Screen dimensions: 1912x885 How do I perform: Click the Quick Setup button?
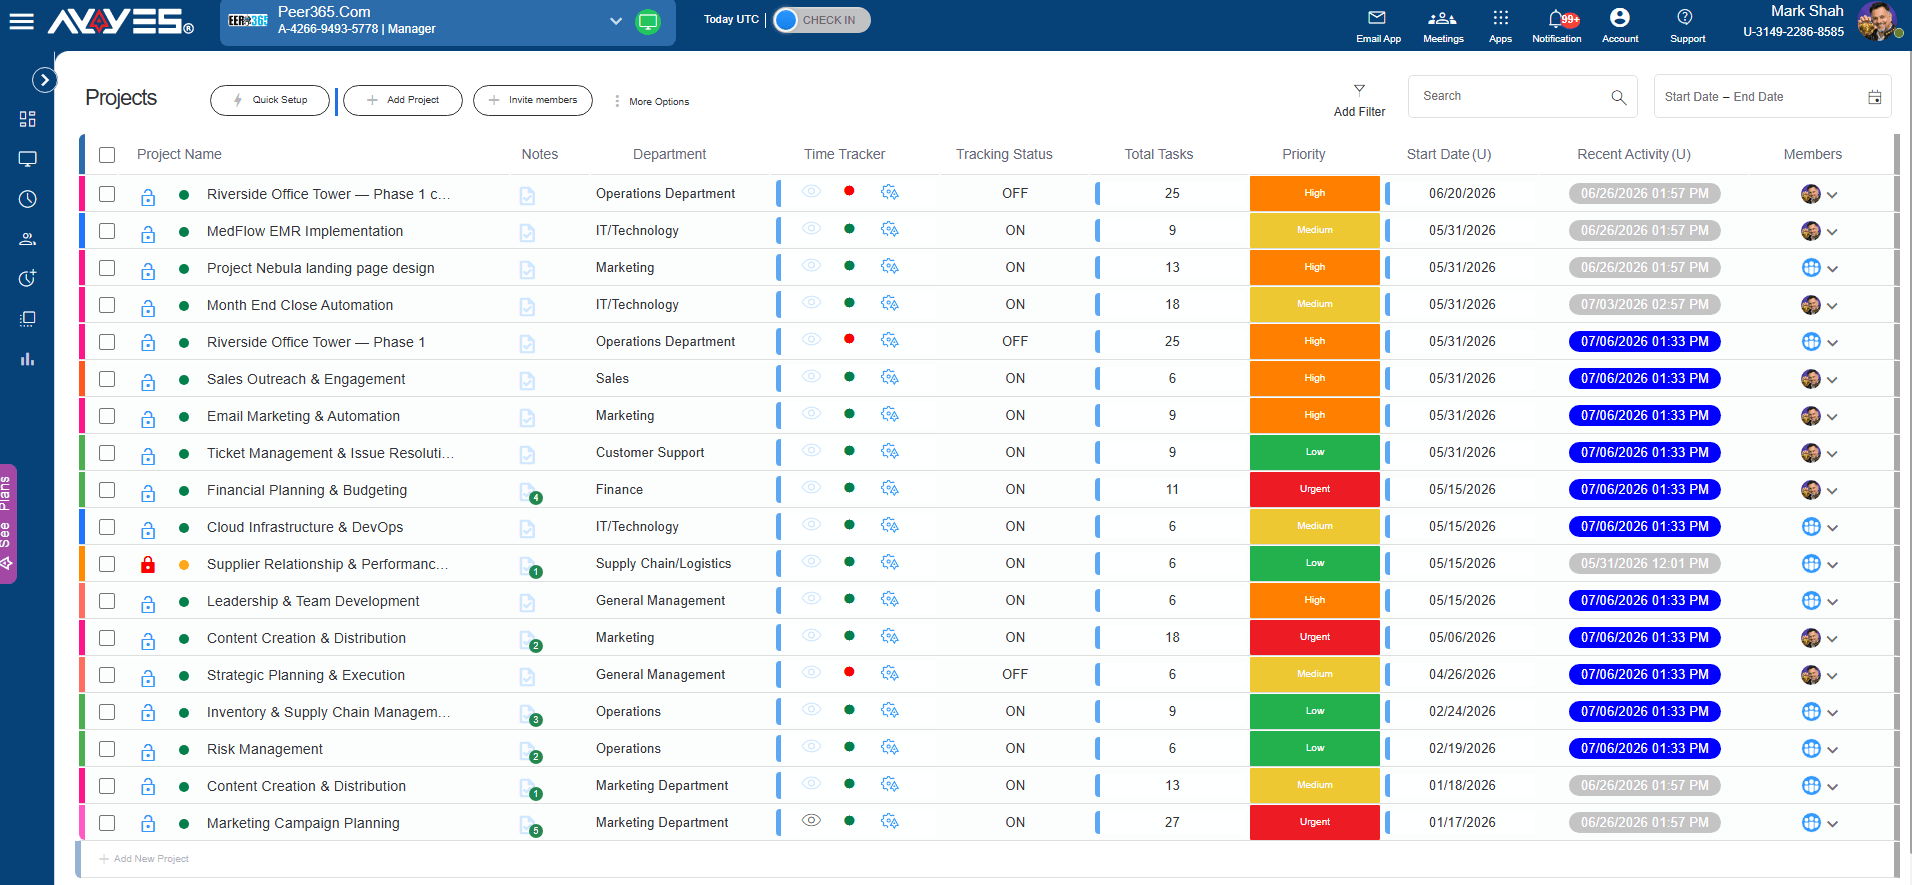pos(270,100)
